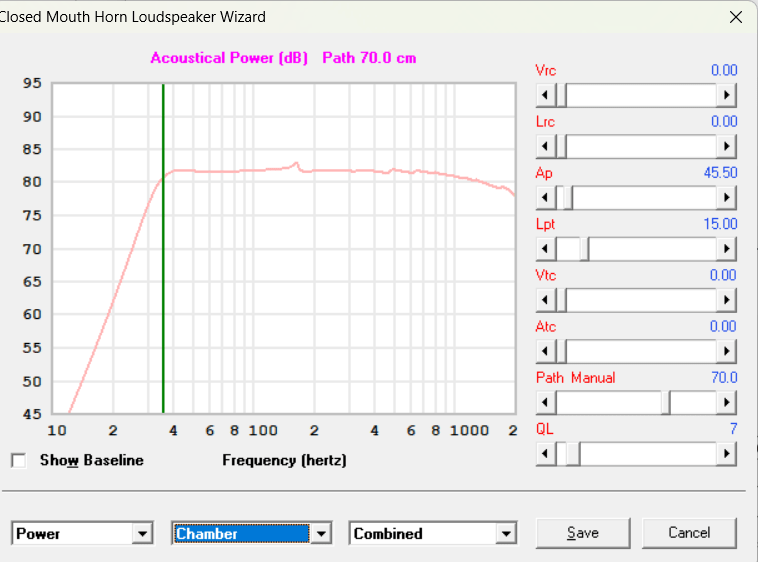Click the Ap slider thumb
758x562 pixels.
pos(568,198)
